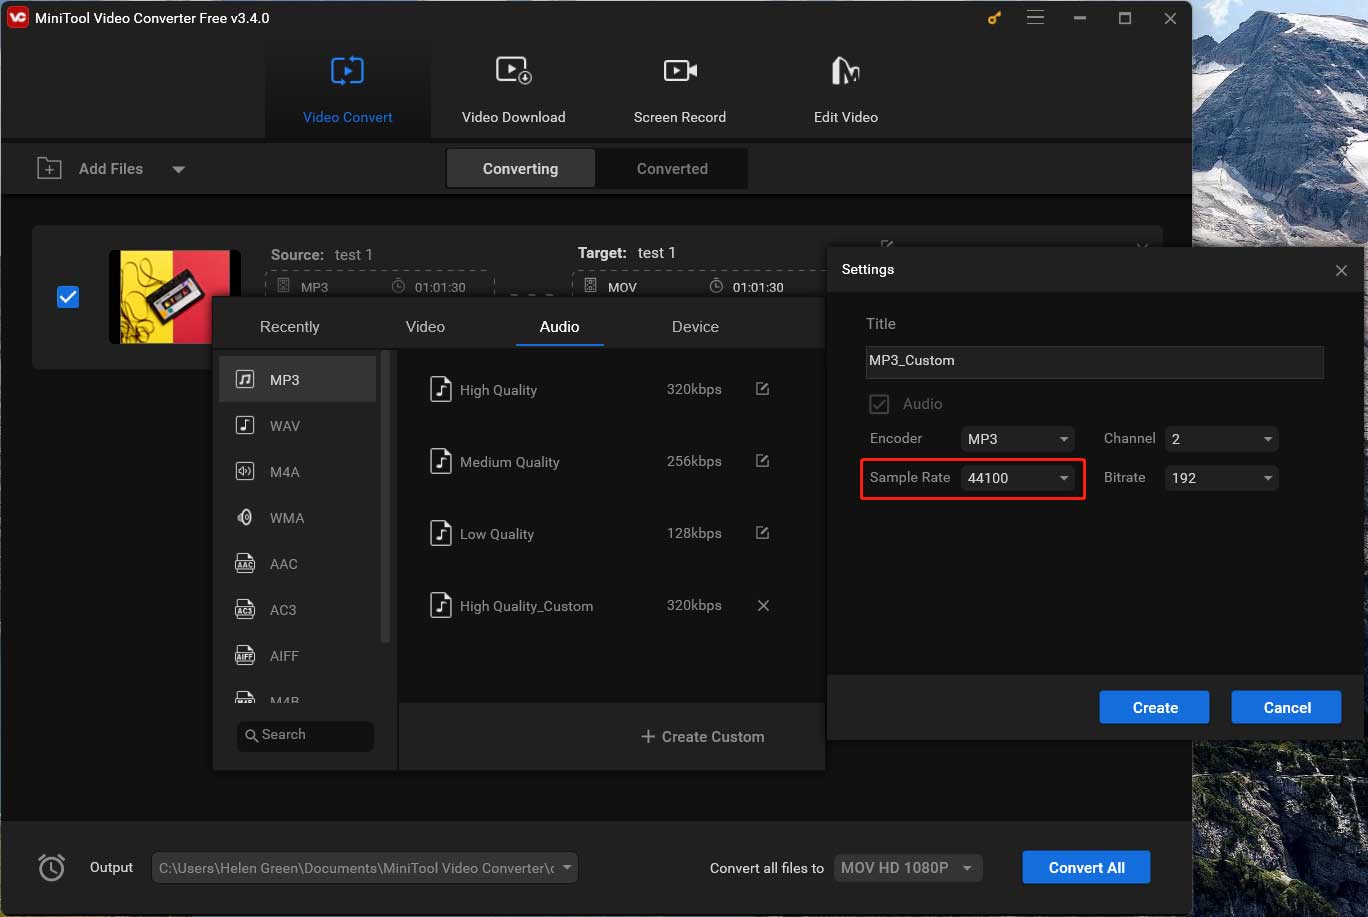Open the Video Download section

pos(513,90)
